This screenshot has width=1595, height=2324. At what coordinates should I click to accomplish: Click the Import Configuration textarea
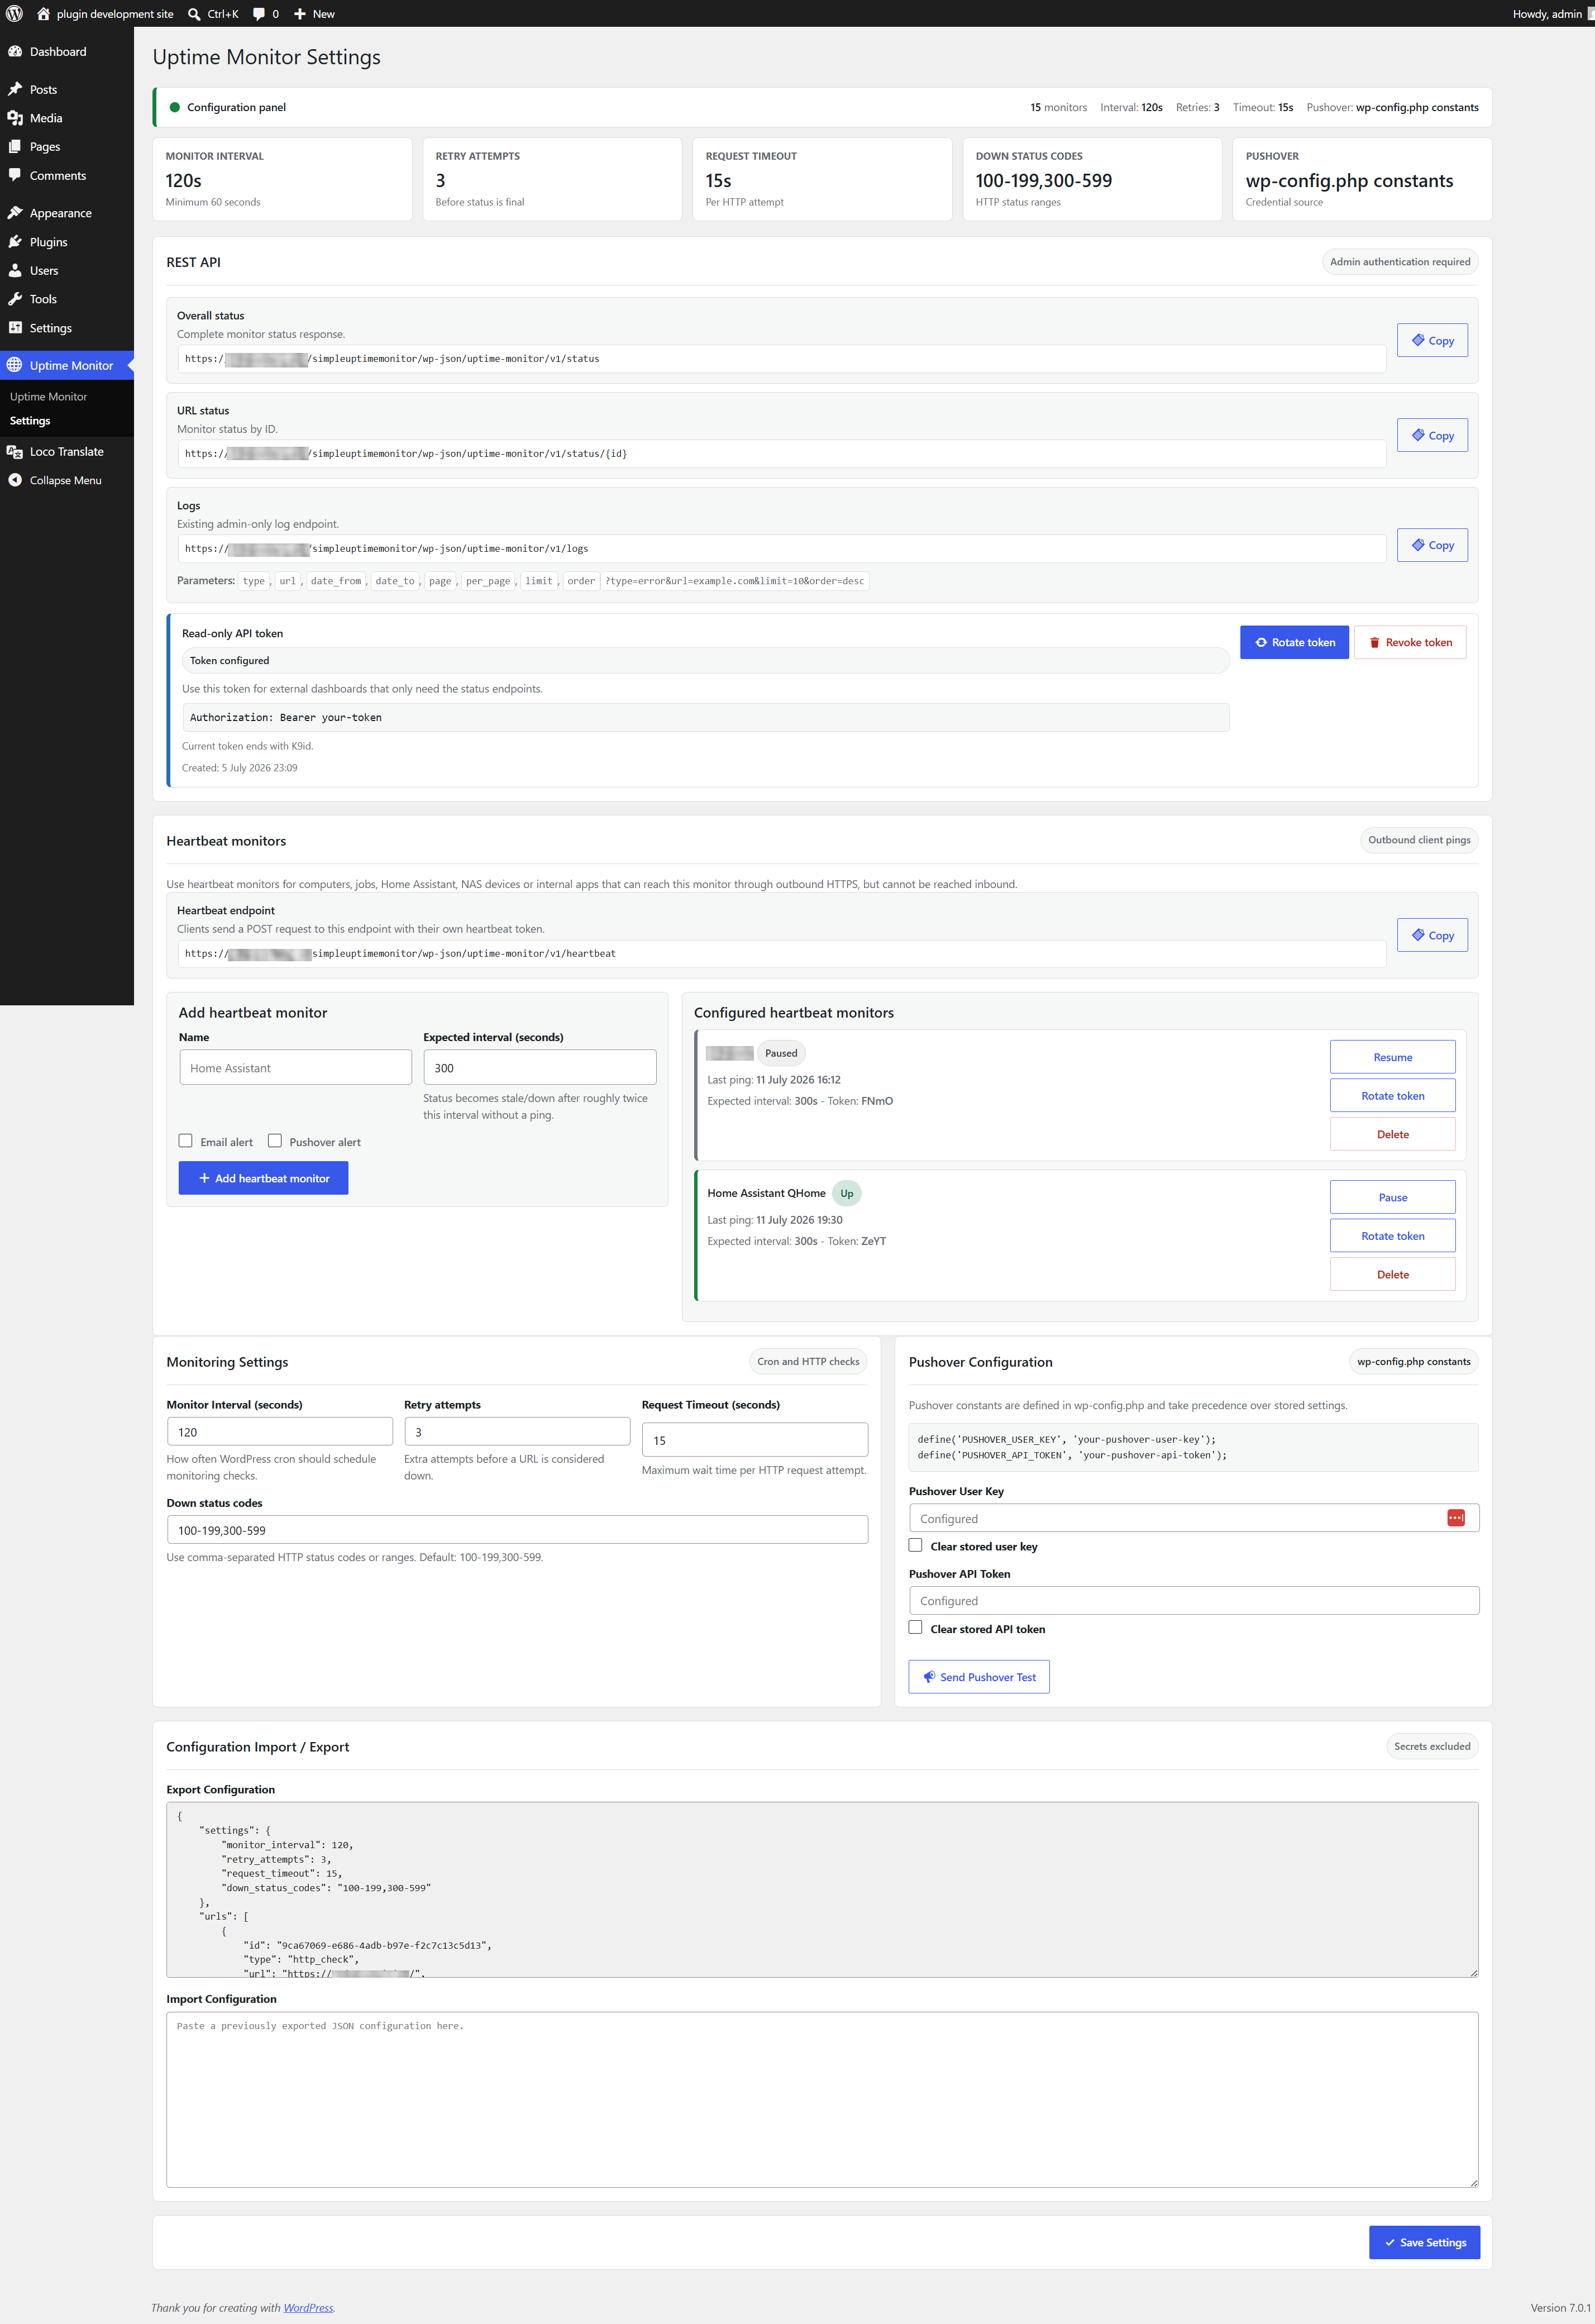[x=822, y=2100]
